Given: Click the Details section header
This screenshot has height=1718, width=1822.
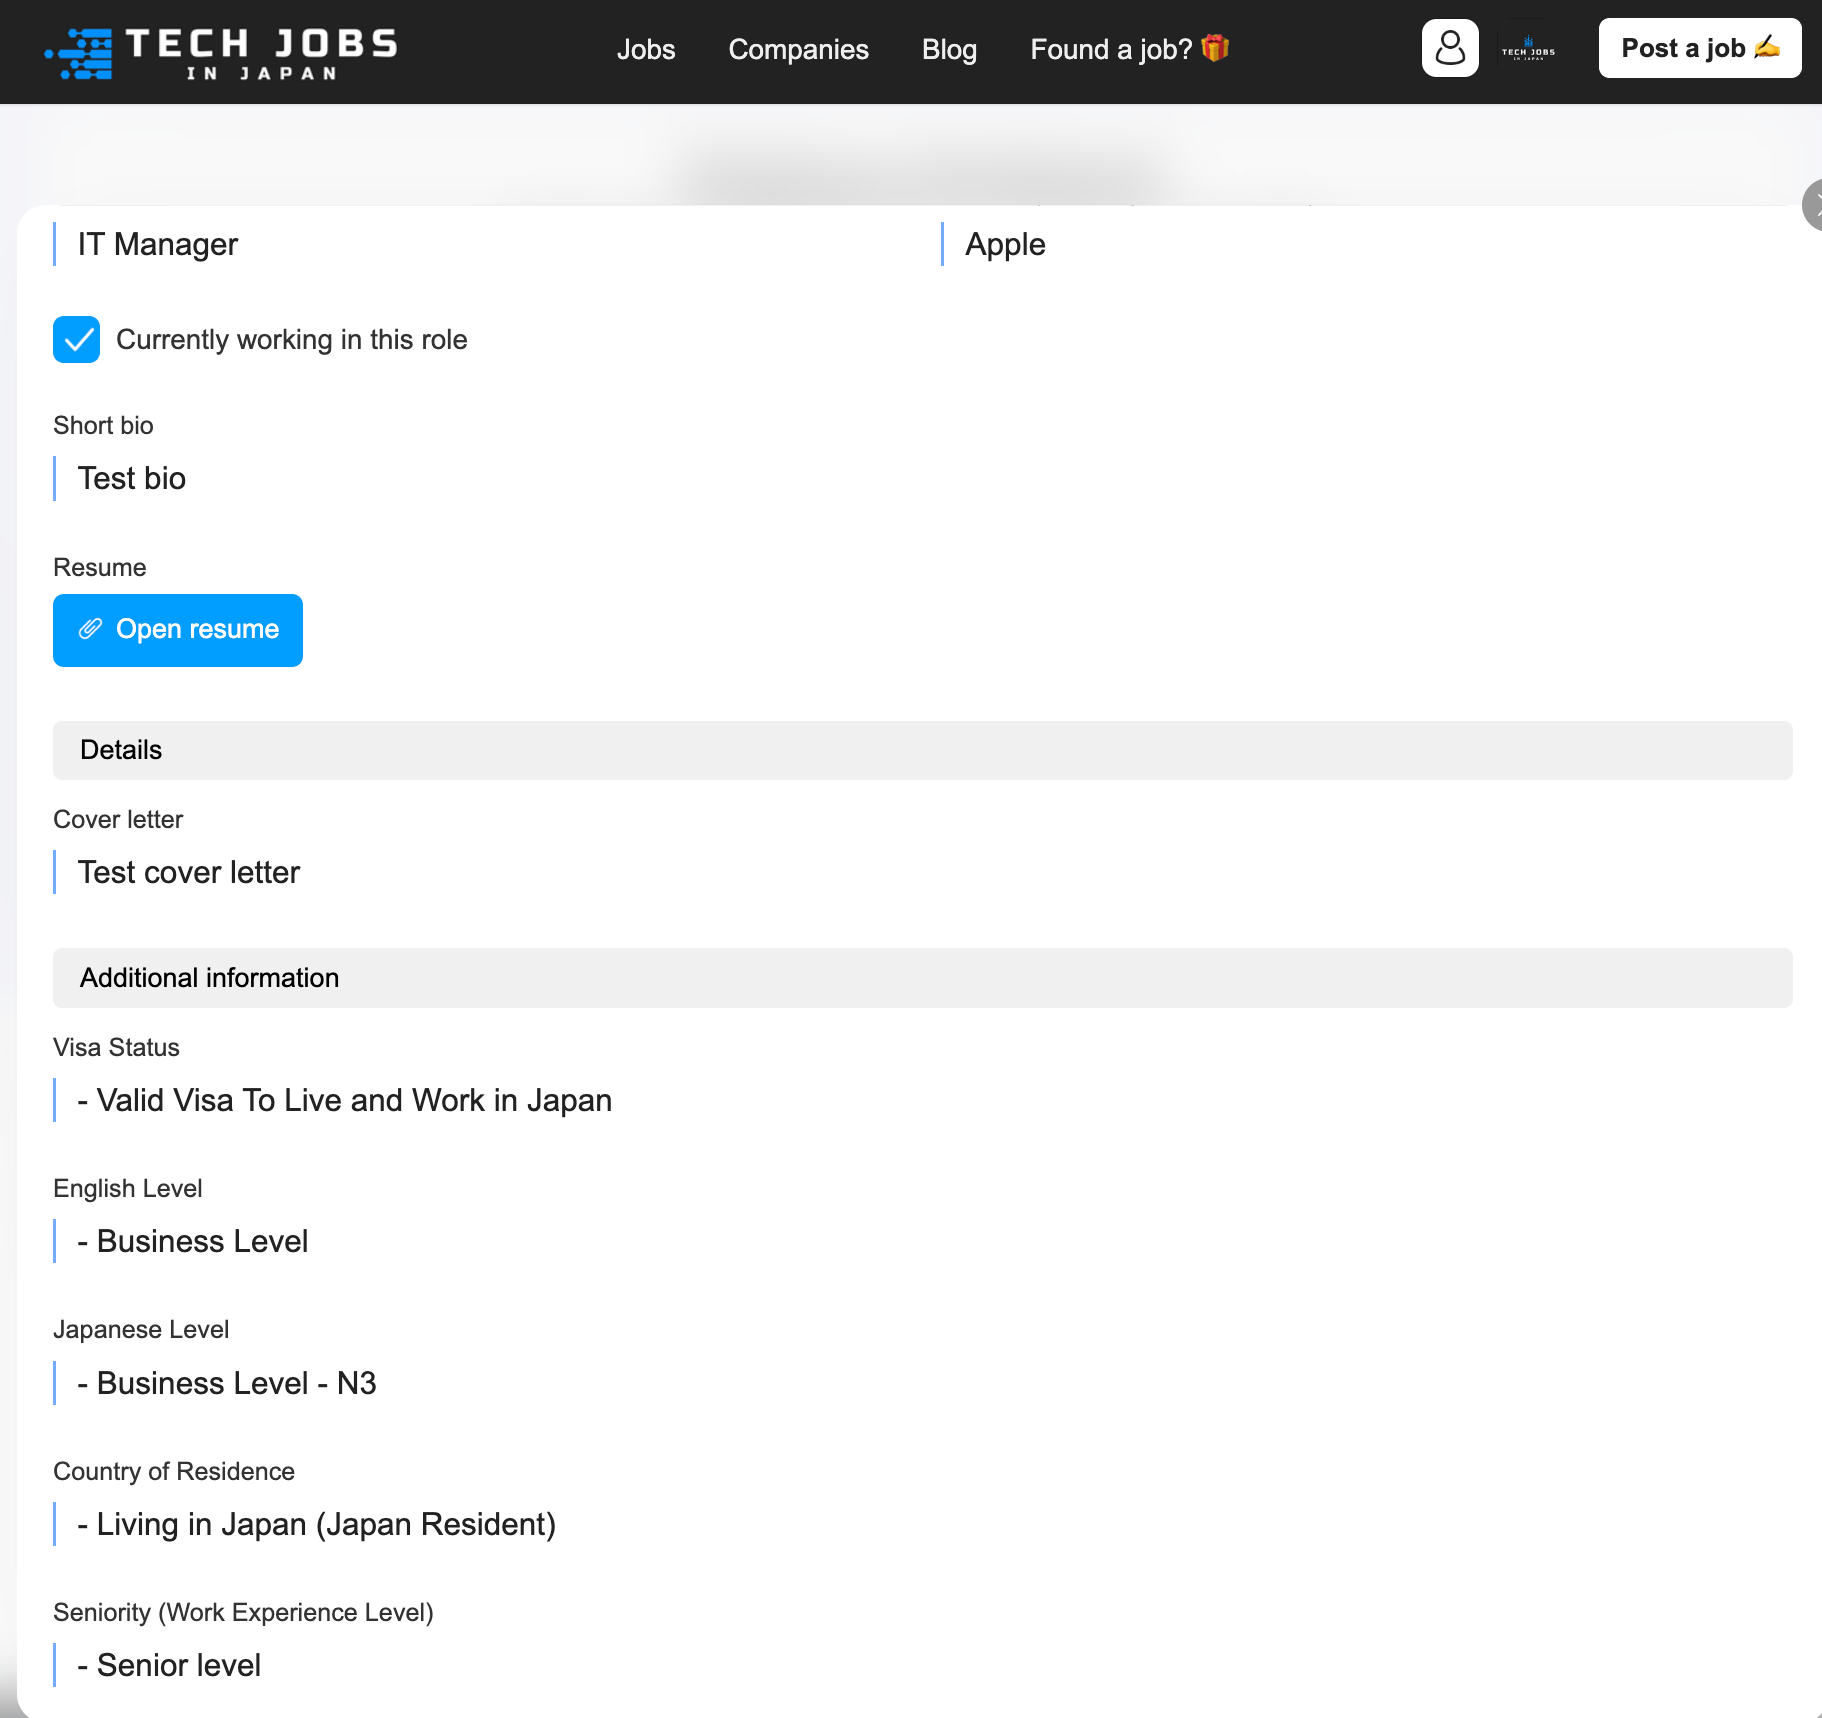Looking at the screenshot, I should coord(922,750).
